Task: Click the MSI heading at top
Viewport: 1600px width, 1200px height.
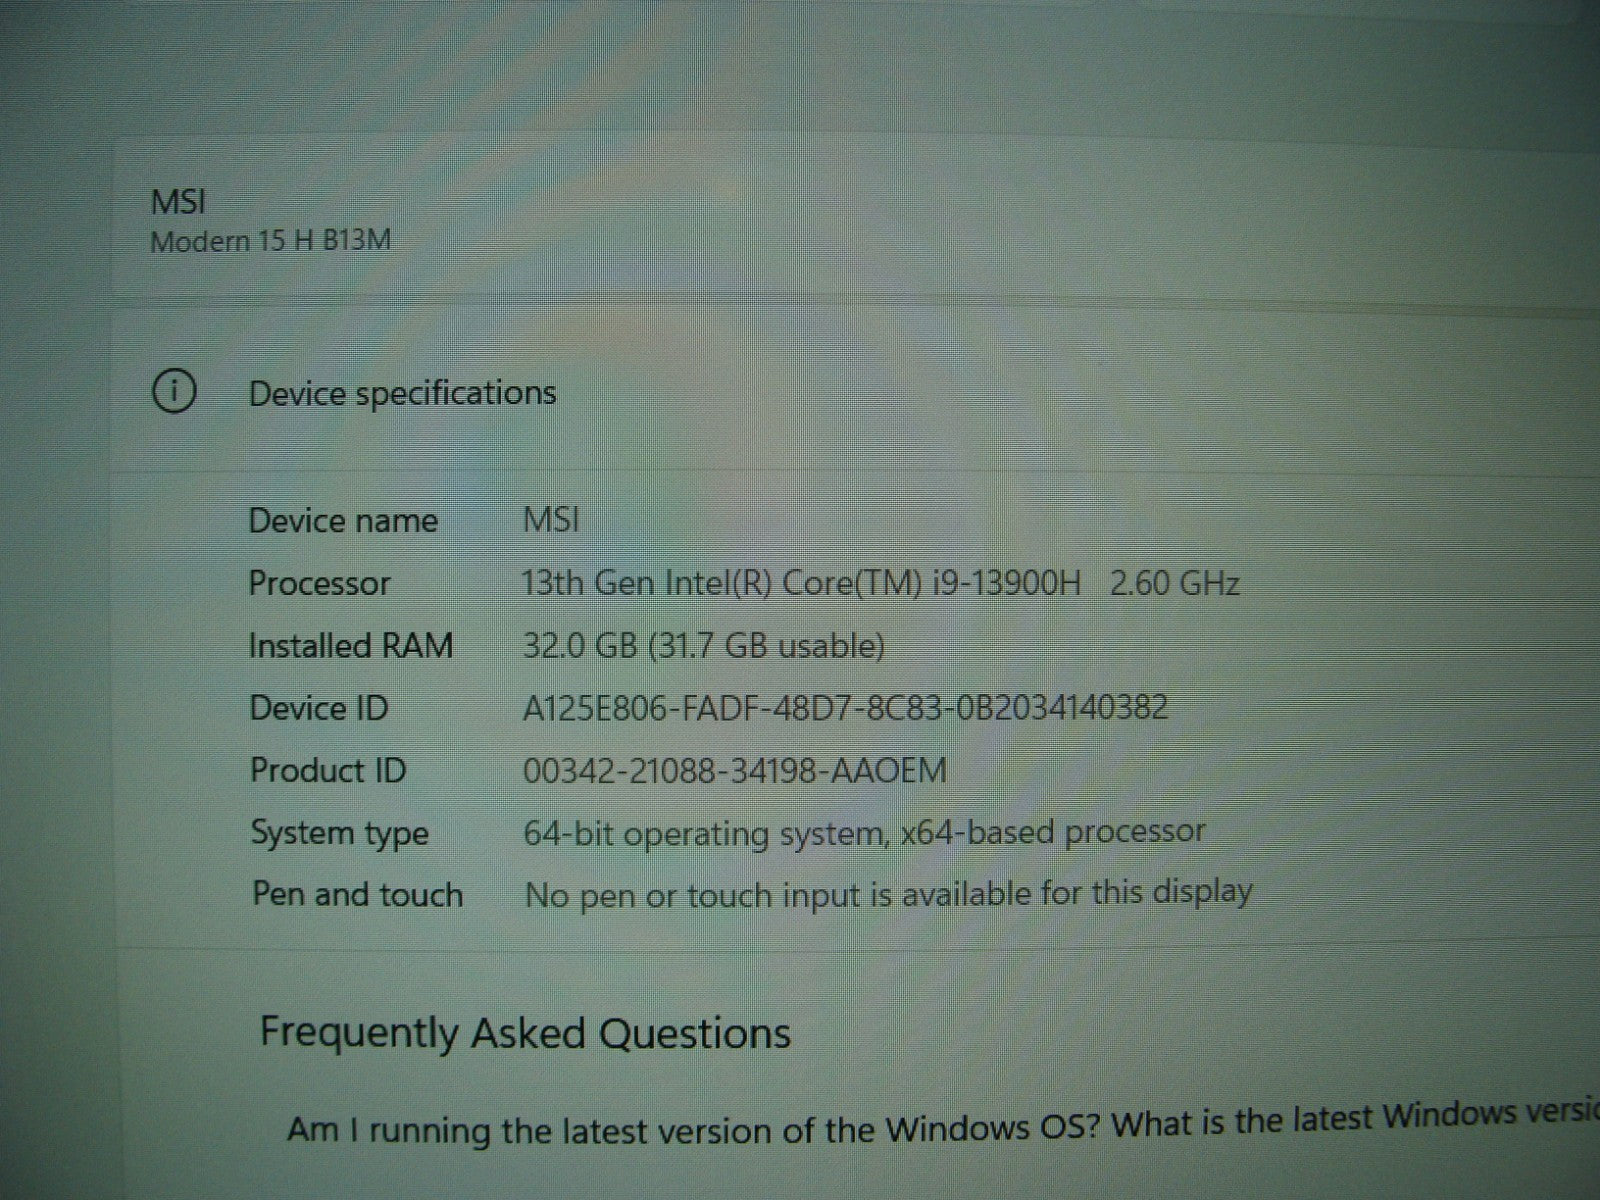Action: click(x=178, y=202)
